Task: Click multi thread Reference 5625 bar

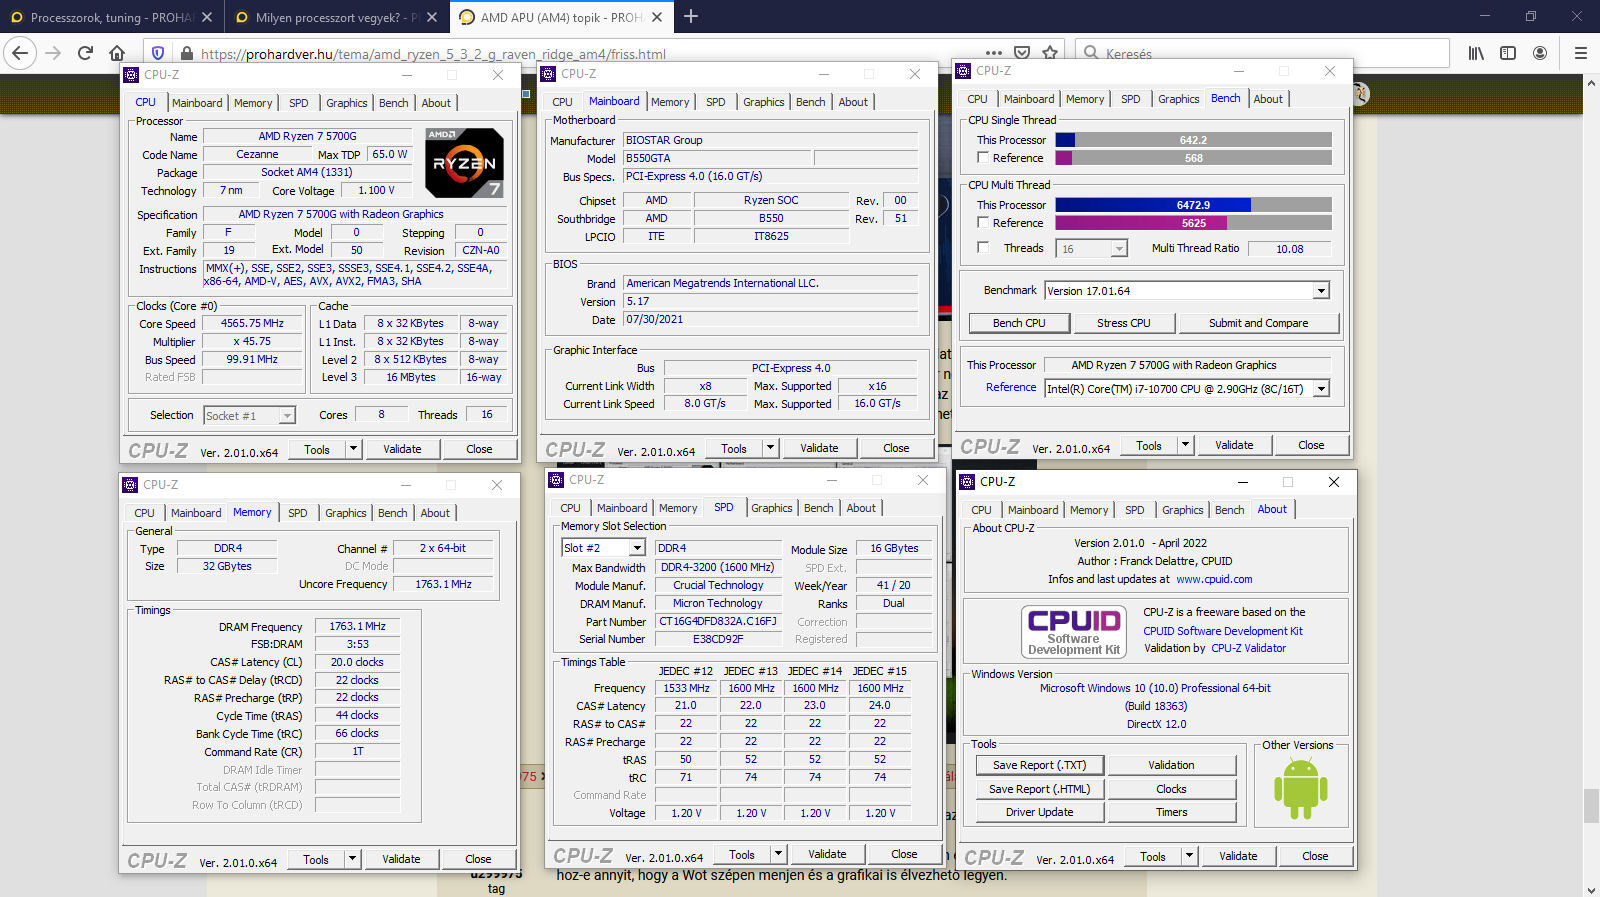Action: (1193, 223)
